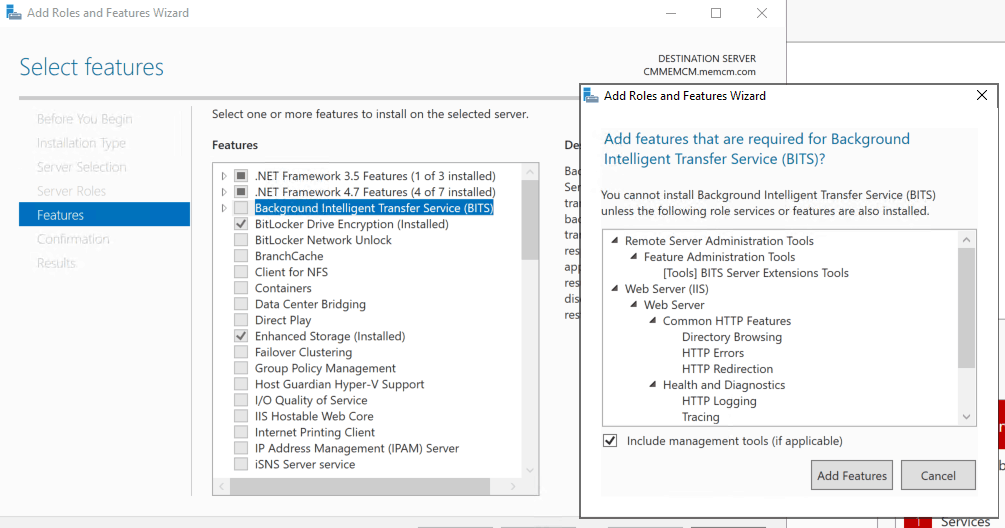The image size is (1005, 528).
Task: Close the main Add Roles and Features Wizard window
Action: tap(761, 13)
